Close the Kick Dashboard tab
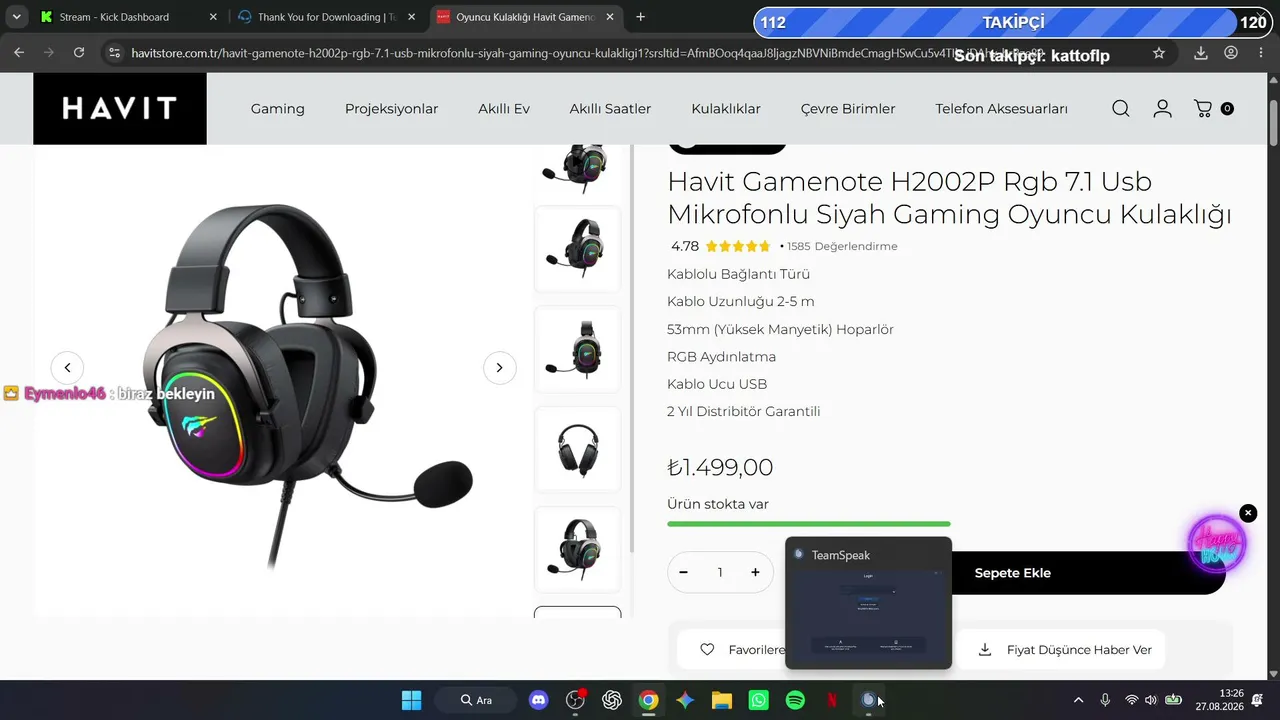This screenshot has width=1280, height=720. coord(213,17)
